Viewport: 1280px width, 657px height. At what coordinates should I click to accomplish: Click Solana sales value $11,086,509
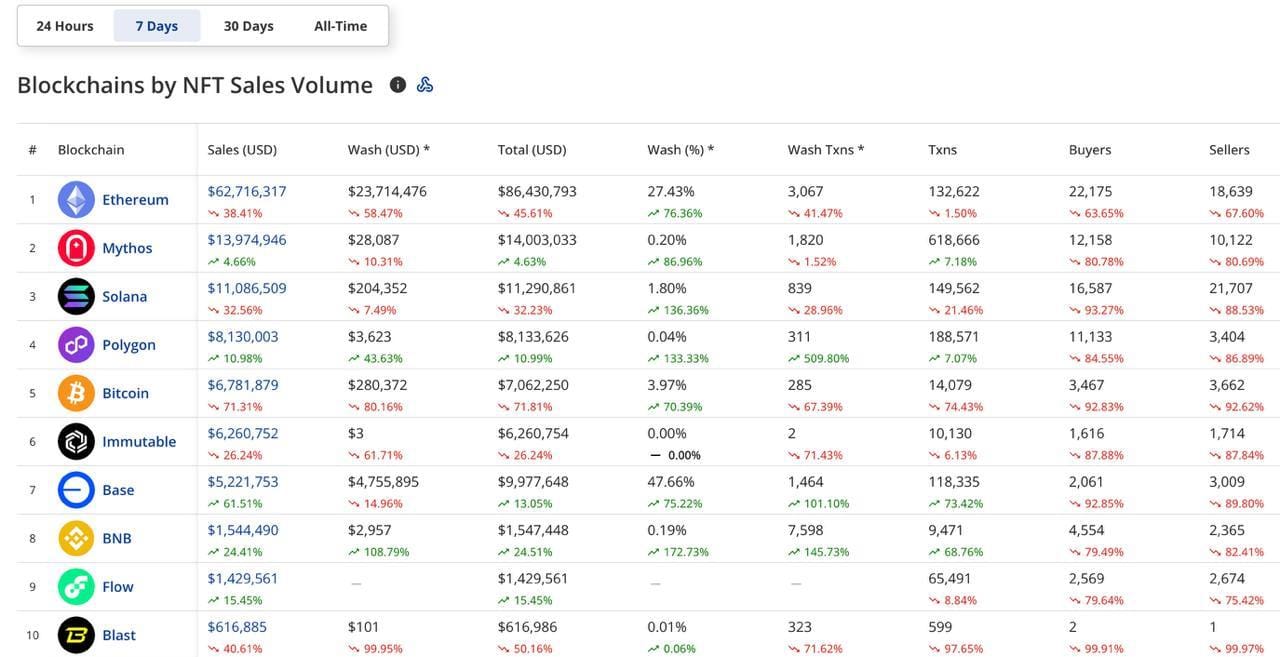[x=247, y=288]
